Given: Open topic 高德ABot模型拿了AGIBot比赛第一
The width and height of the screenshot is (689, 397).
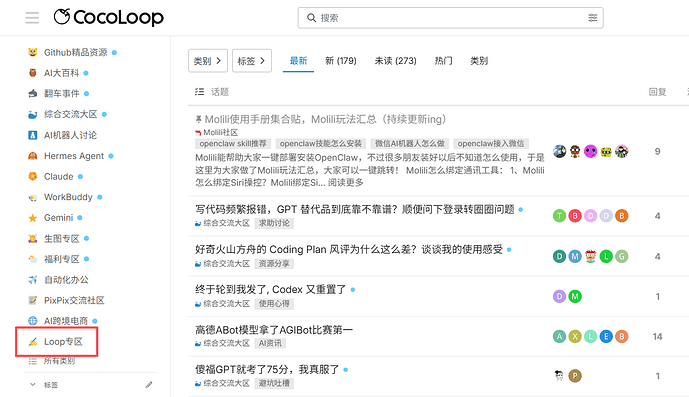Looking at the screenshot, I should [x=274, y=329].
